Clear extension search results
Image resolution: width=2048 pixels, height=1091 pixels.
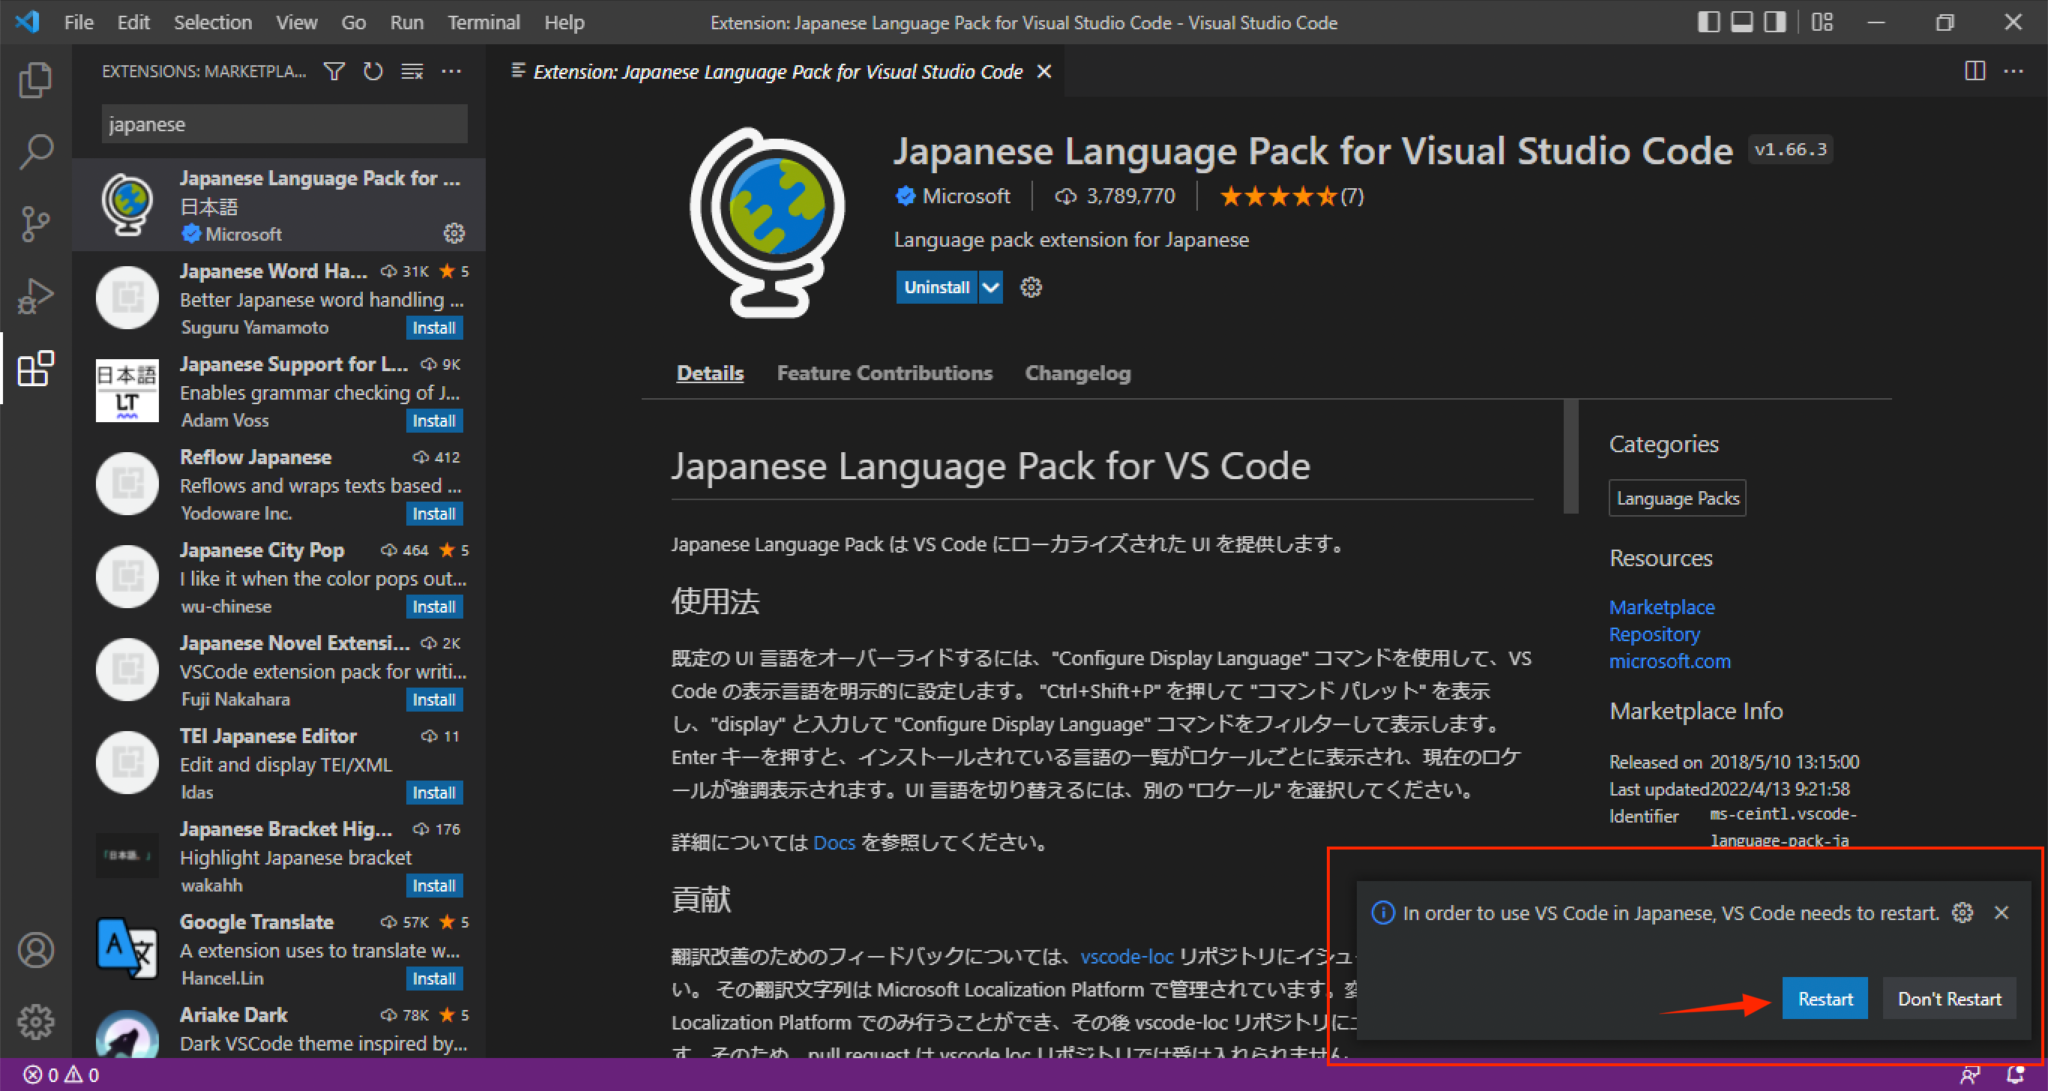412,71
